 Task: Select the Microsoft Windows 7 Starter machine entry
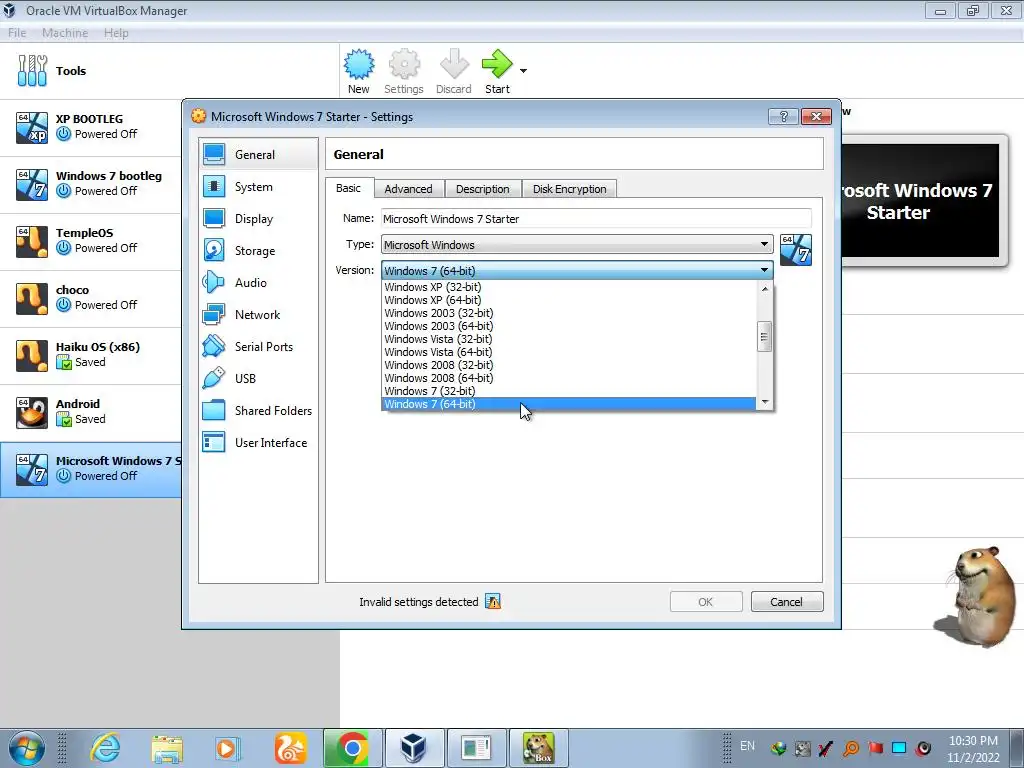tap(91, 469)
